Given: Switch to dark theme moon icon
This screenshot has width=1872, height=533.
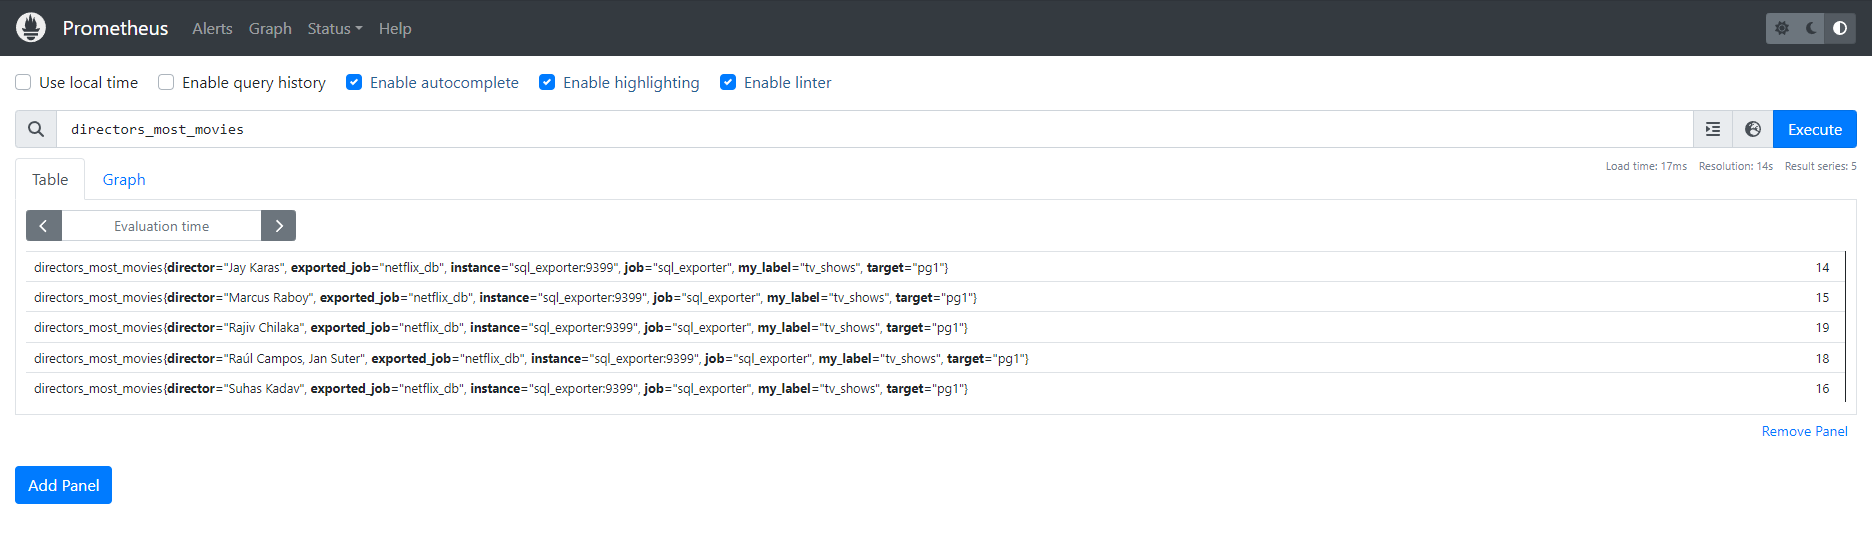Looking at the screenshot, I should [1811, 28].
